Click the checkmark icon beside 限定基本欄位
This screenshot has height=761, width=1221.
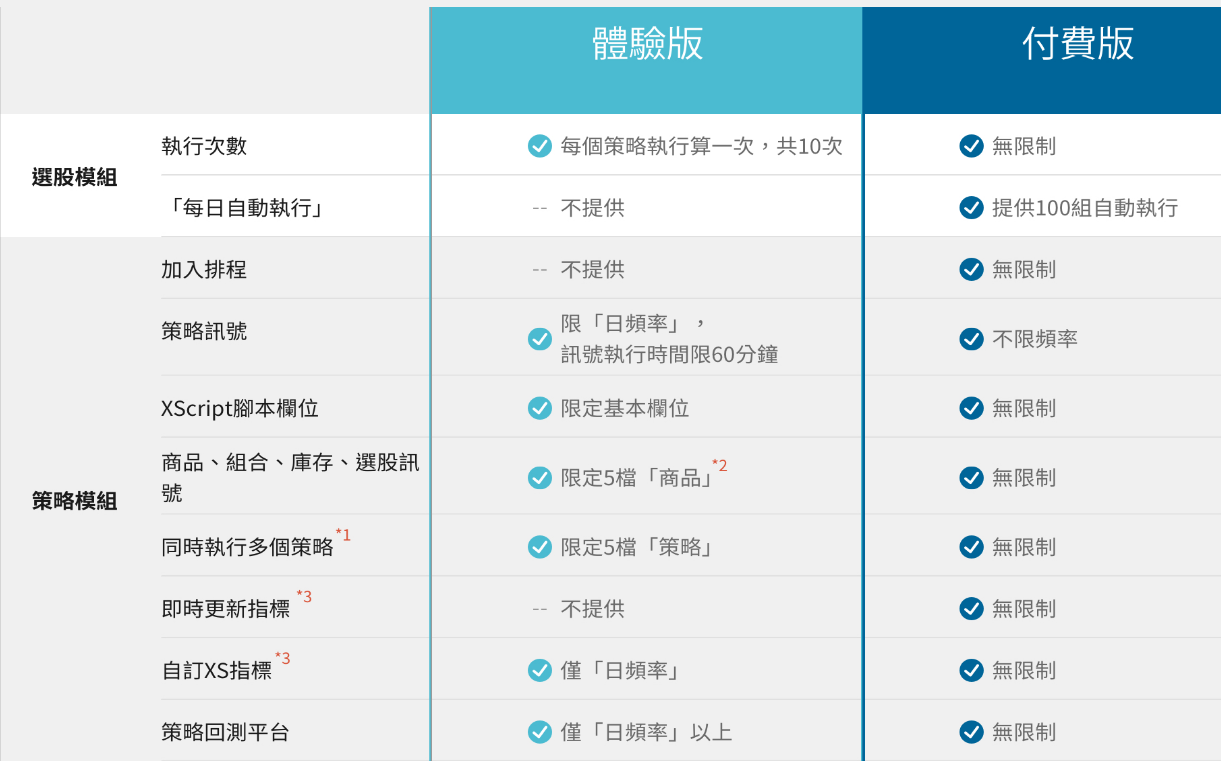click(539, 408)
